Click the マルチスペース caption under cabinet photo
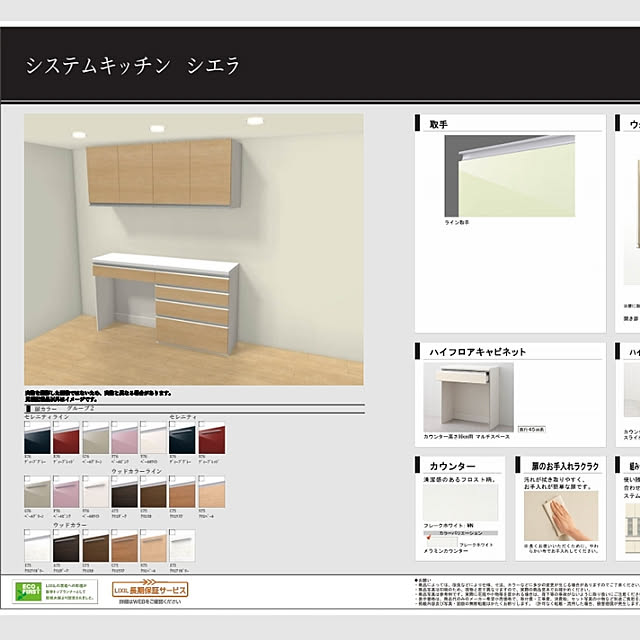Screen dimensions: 640x640 pos(467,437)
